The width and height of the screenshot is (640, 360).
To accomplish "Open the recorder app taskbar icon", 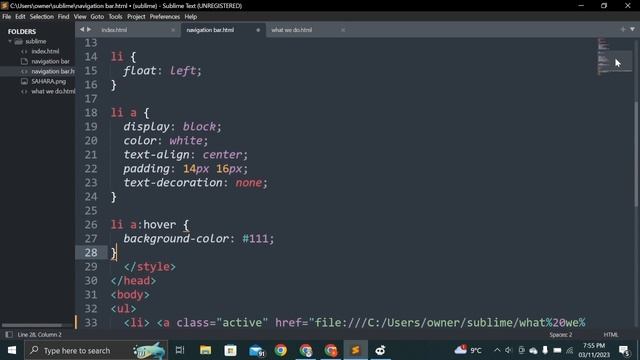I will click(x=380, y=350).
